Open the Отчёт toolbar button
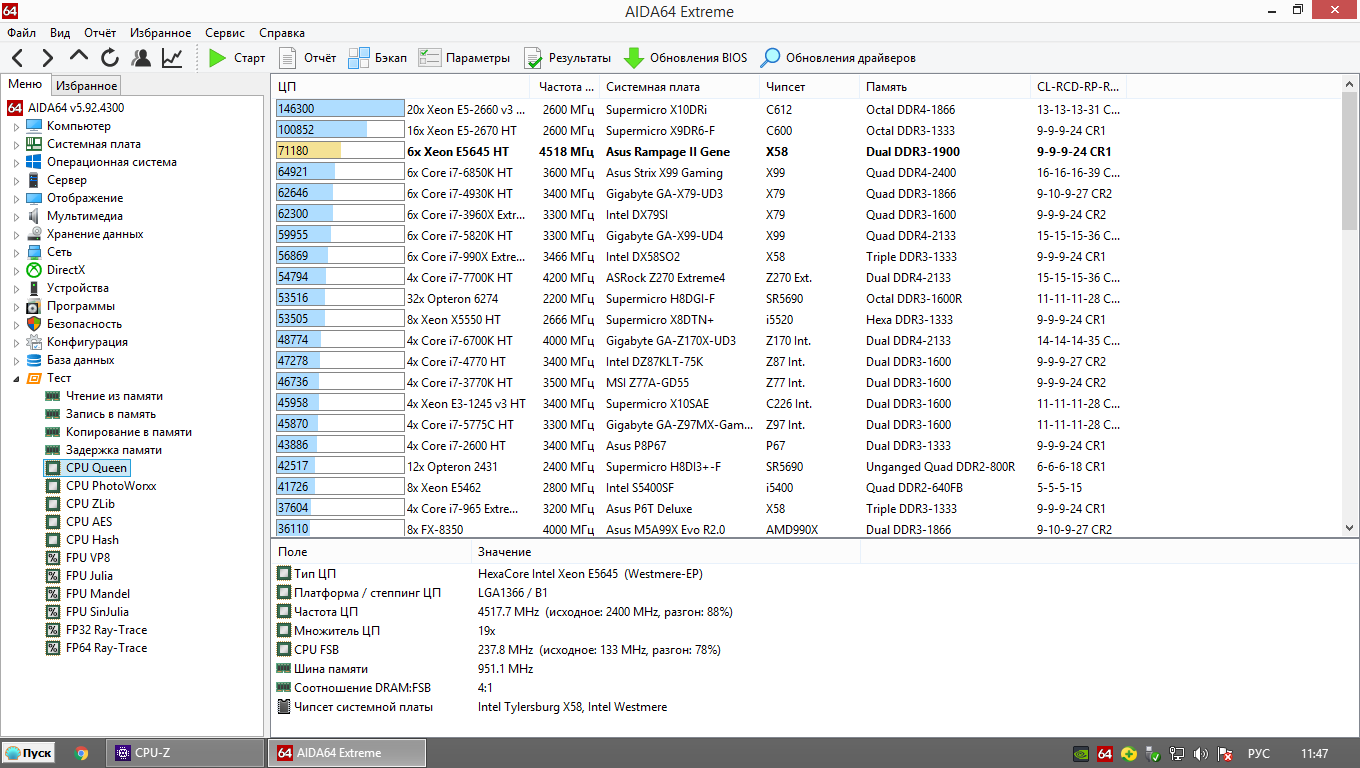 tap(307, 58)
